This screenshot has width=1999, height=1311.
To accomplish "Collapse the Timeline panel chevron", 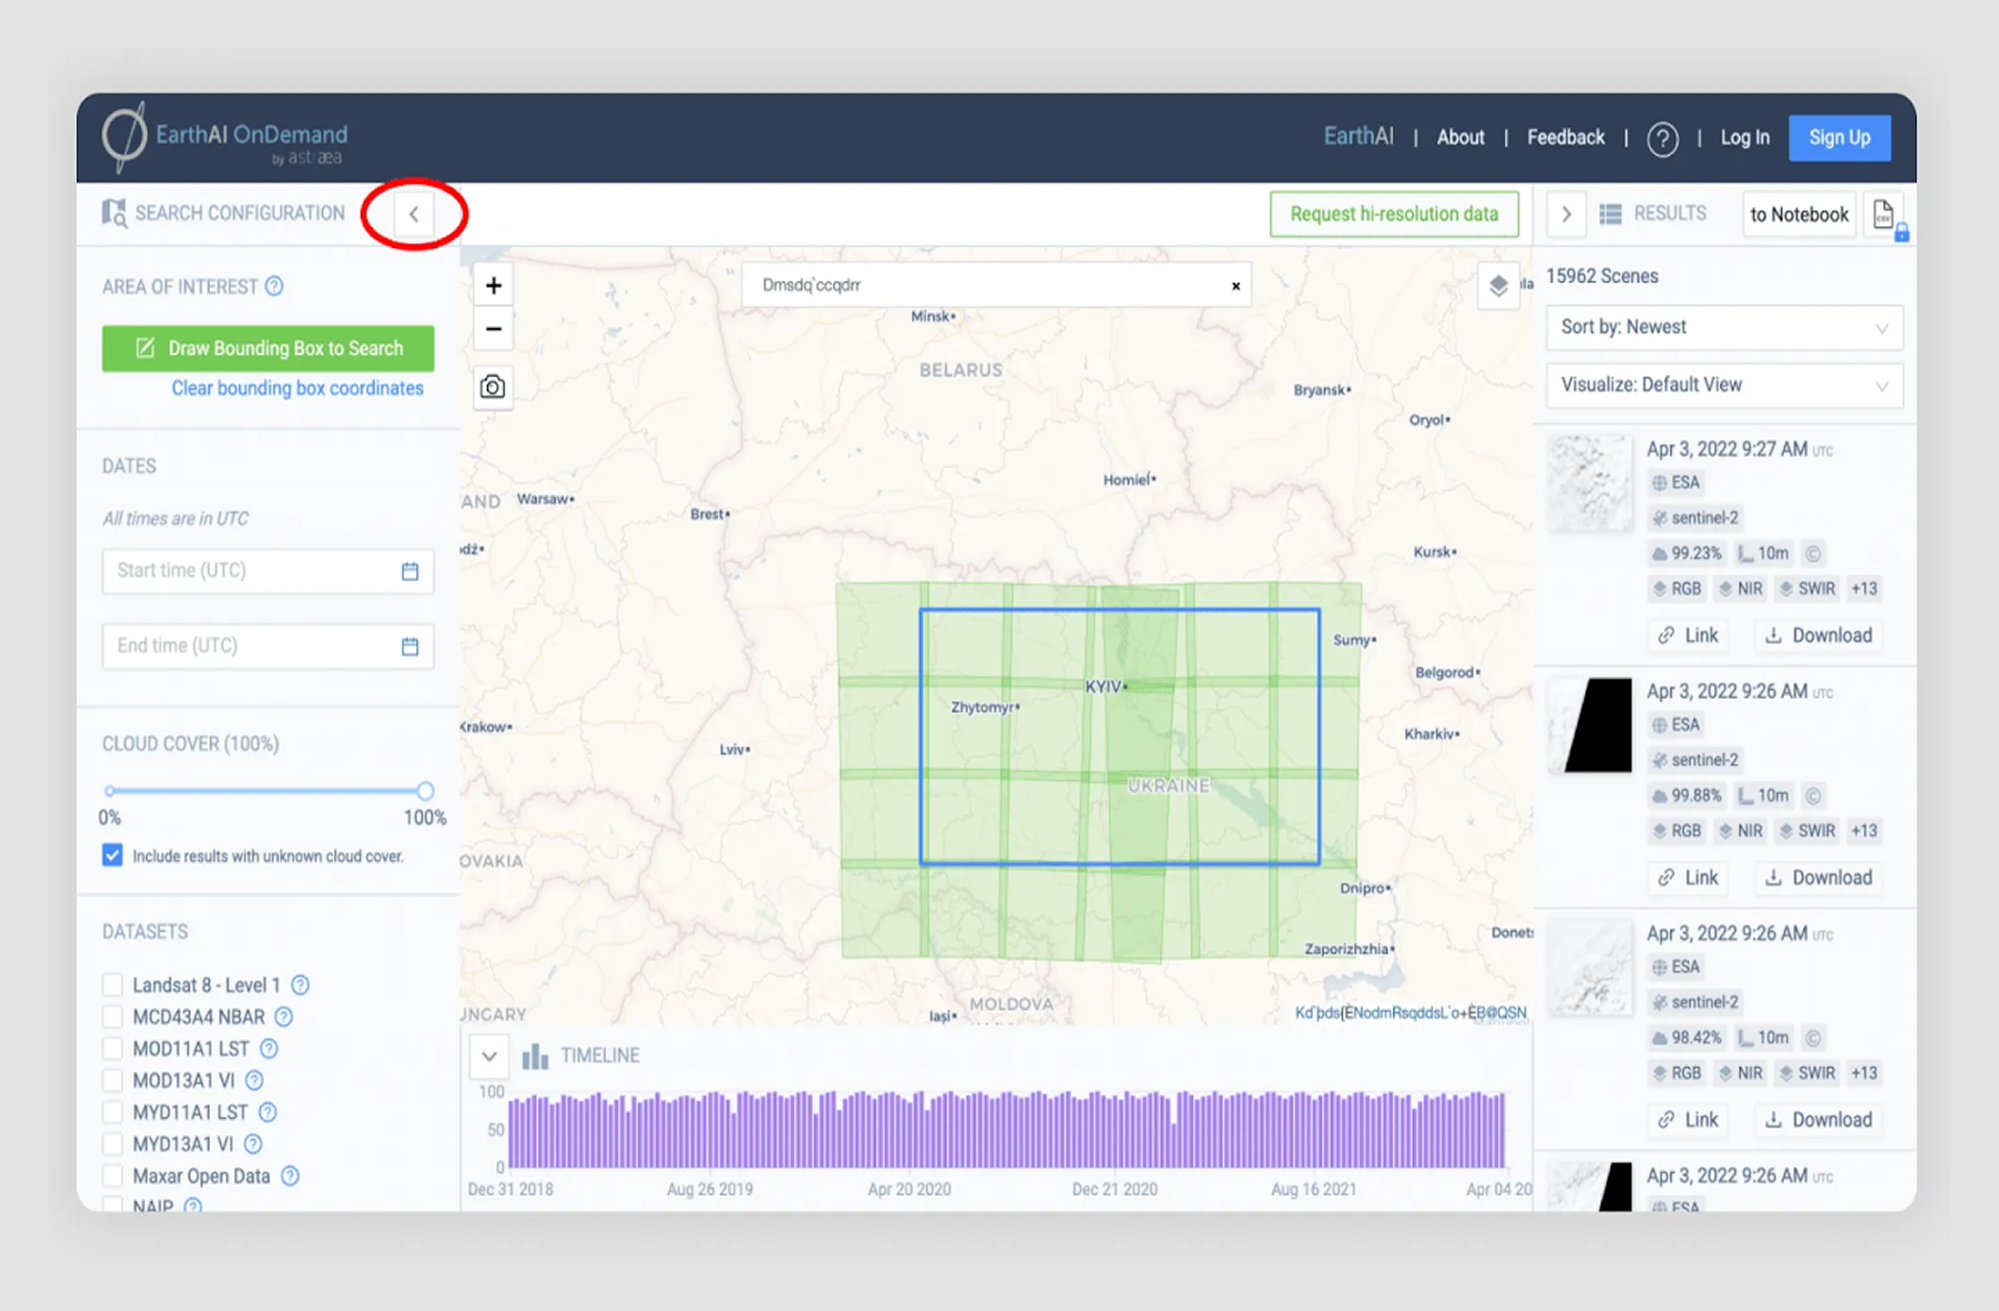I will click(x=489, y=1056).
